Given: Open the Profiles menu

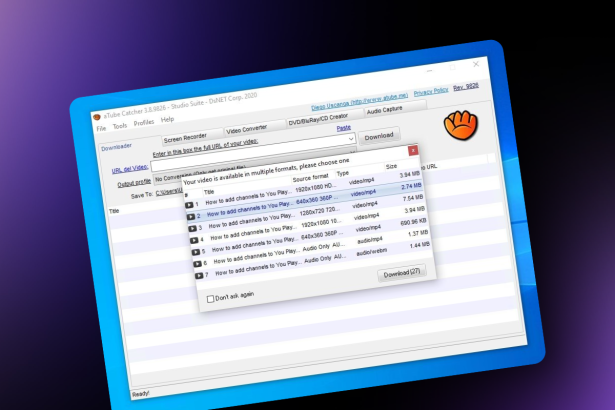Looking at the screenshot, I should pos(144,122).
